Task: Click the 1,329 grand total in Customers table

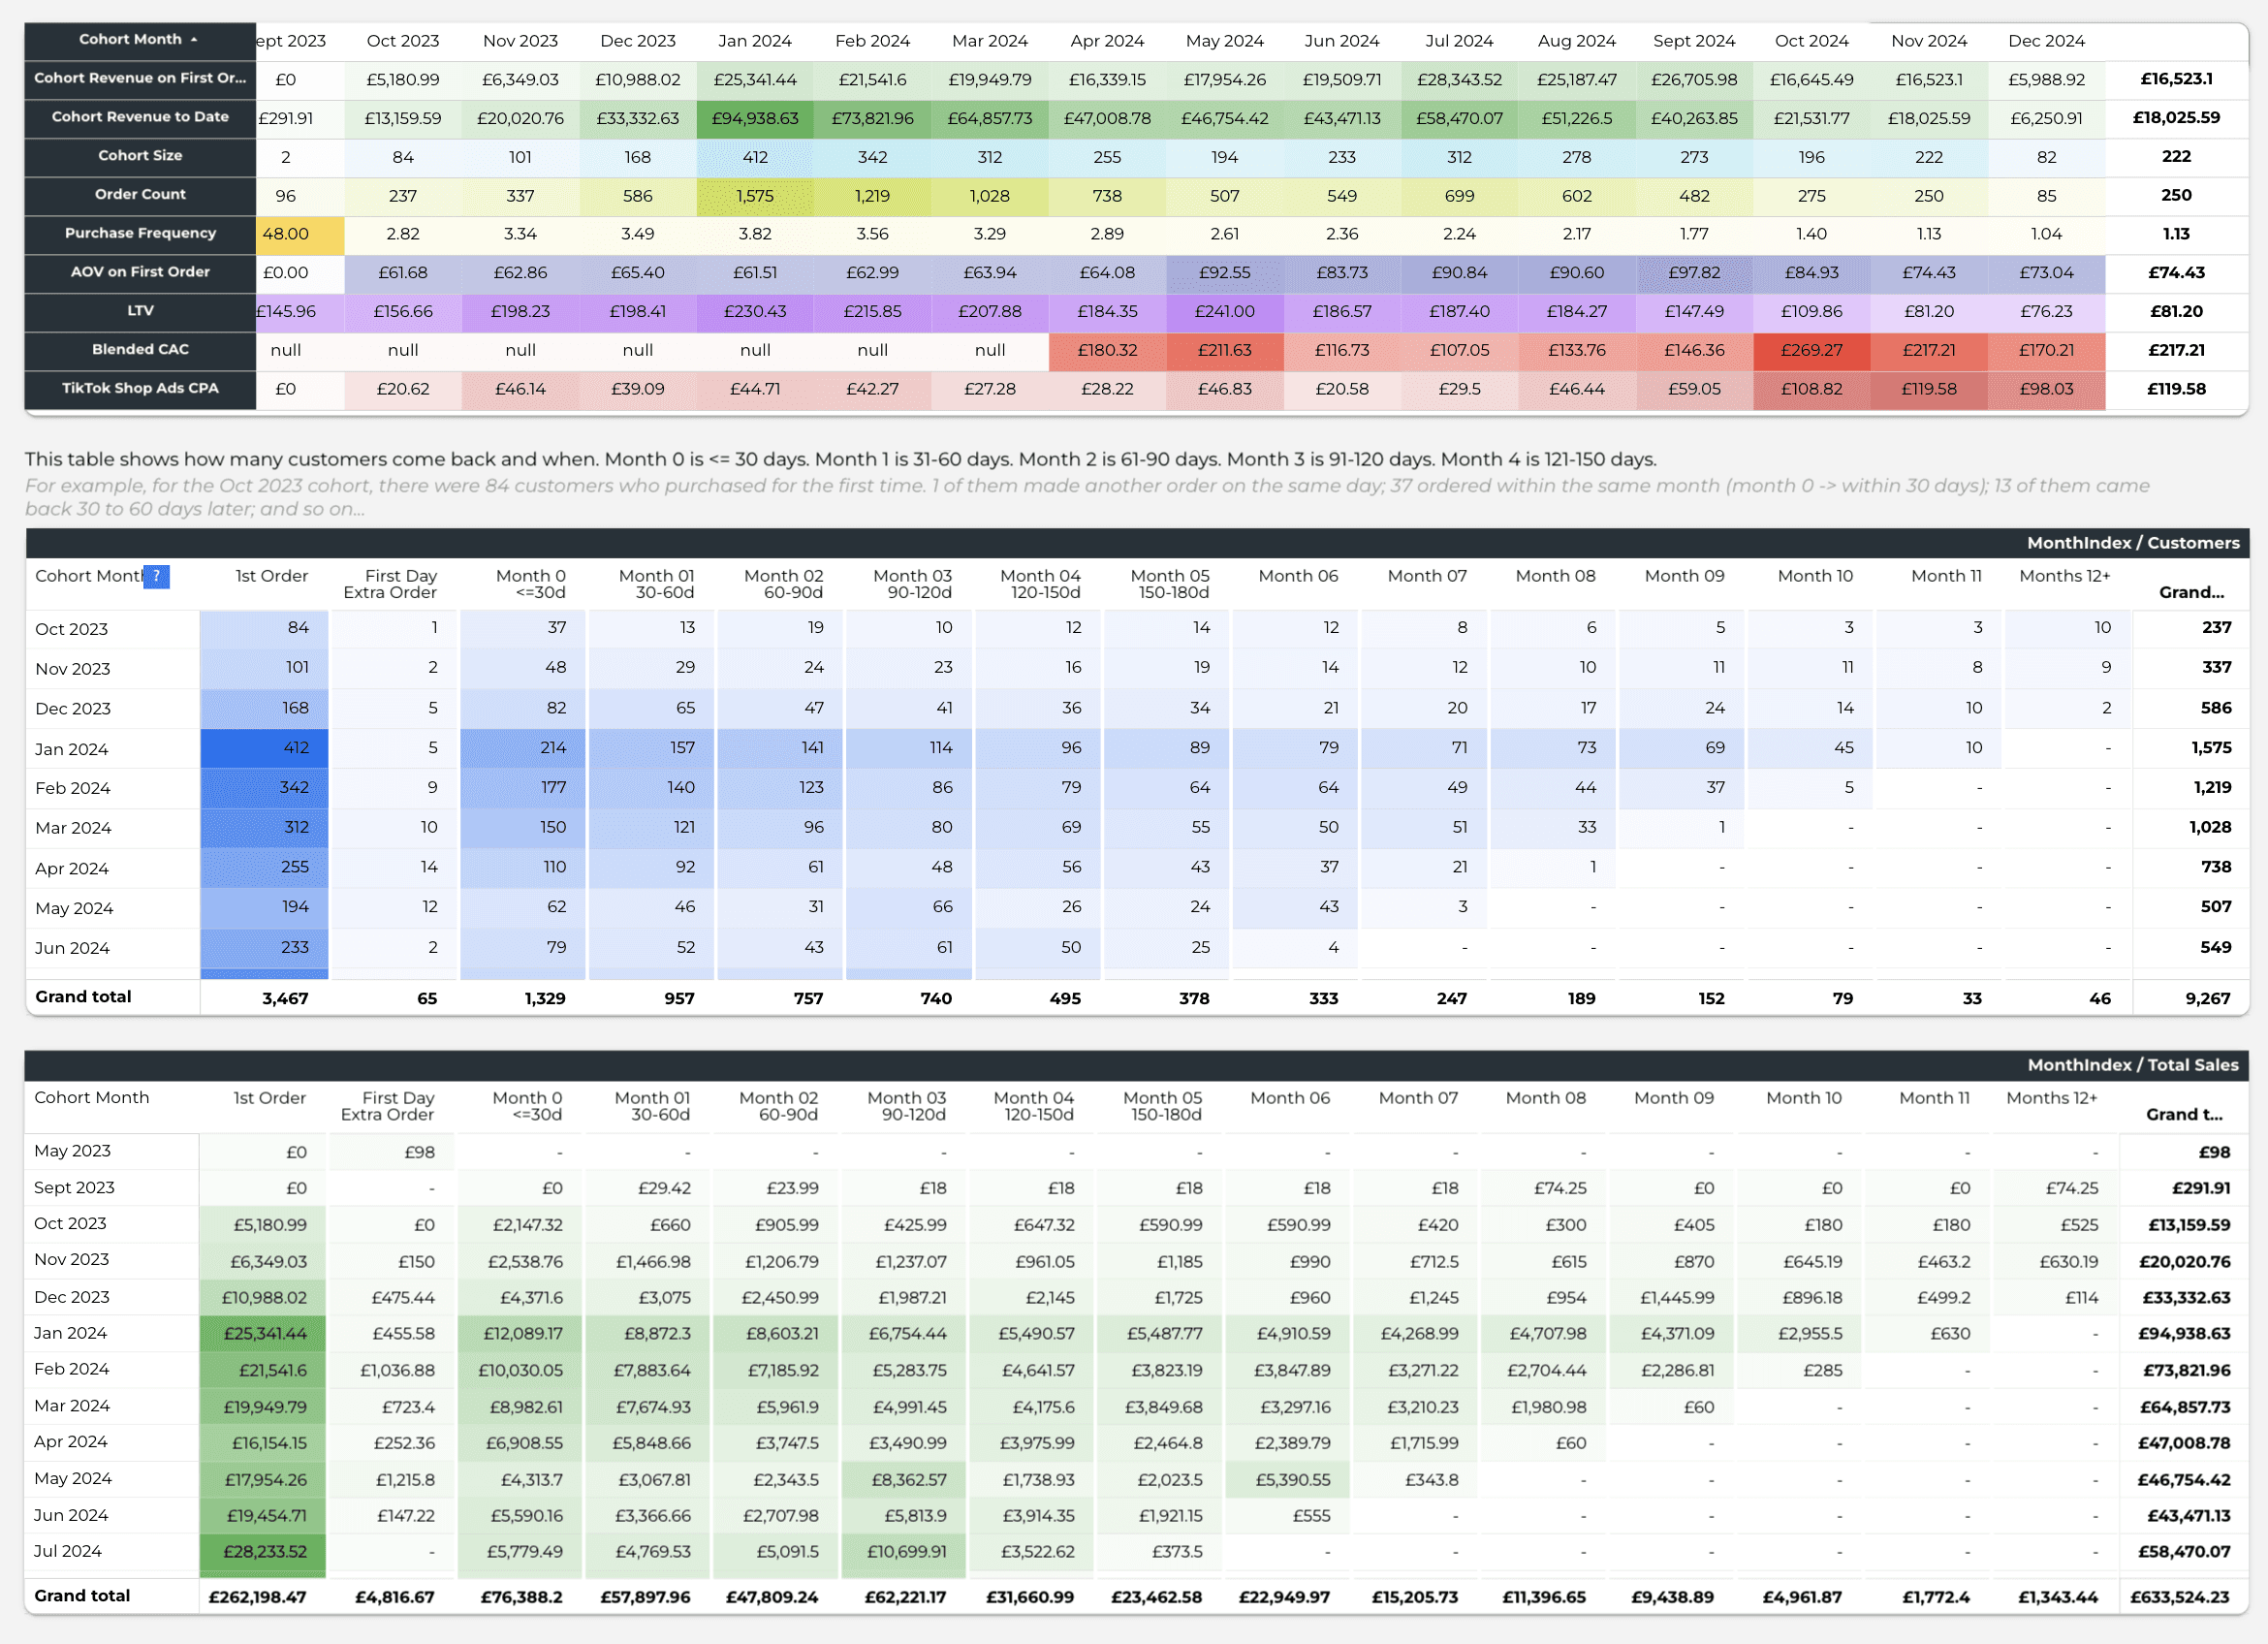Action: tap(545, 998)
